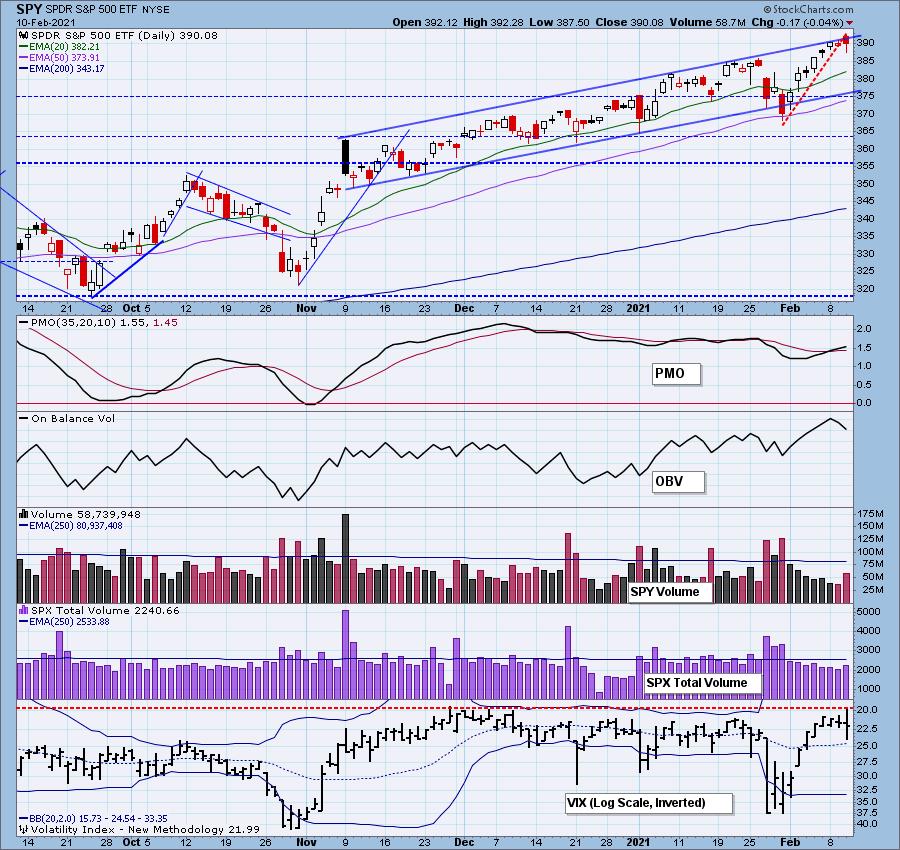Screen dimensions: 900x850
Task: Click the bar icon beside Volume 58,739,948
Action: pos(24,514)
